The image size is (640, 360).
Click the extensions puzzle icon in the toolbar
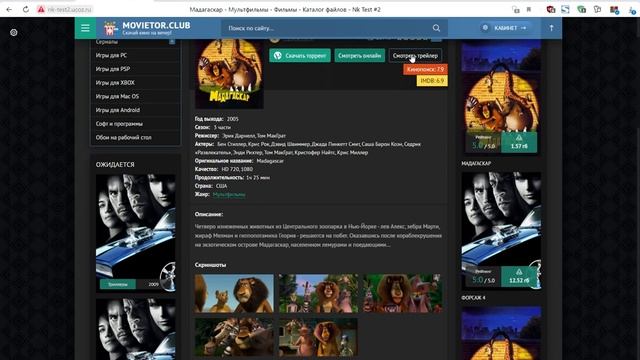[x=598, y=9]
